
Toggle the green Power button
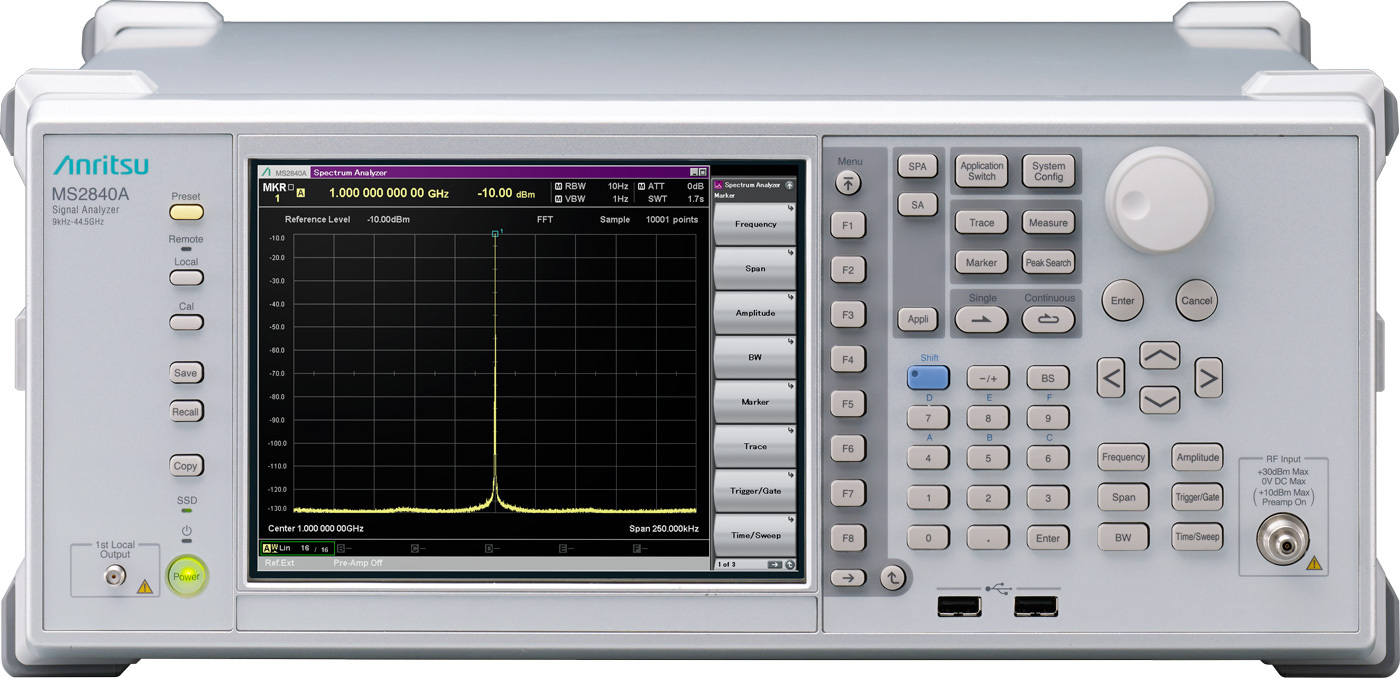pyautogui.click(x=187, y=577)
